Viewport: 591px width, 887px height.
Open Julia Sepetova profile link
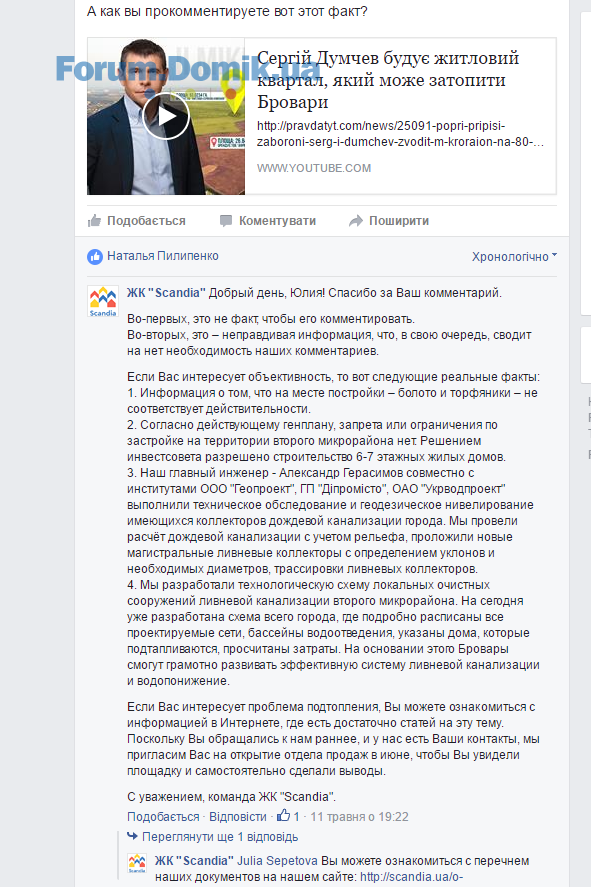[x=277, y=860]
